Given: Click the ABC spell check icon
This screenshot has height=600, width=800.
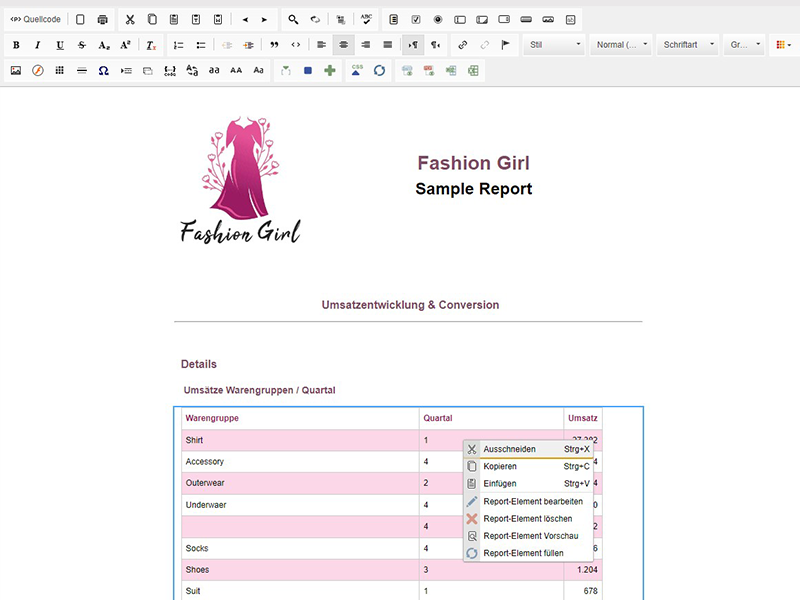Looking at the screenshot, I should point(366,19).
